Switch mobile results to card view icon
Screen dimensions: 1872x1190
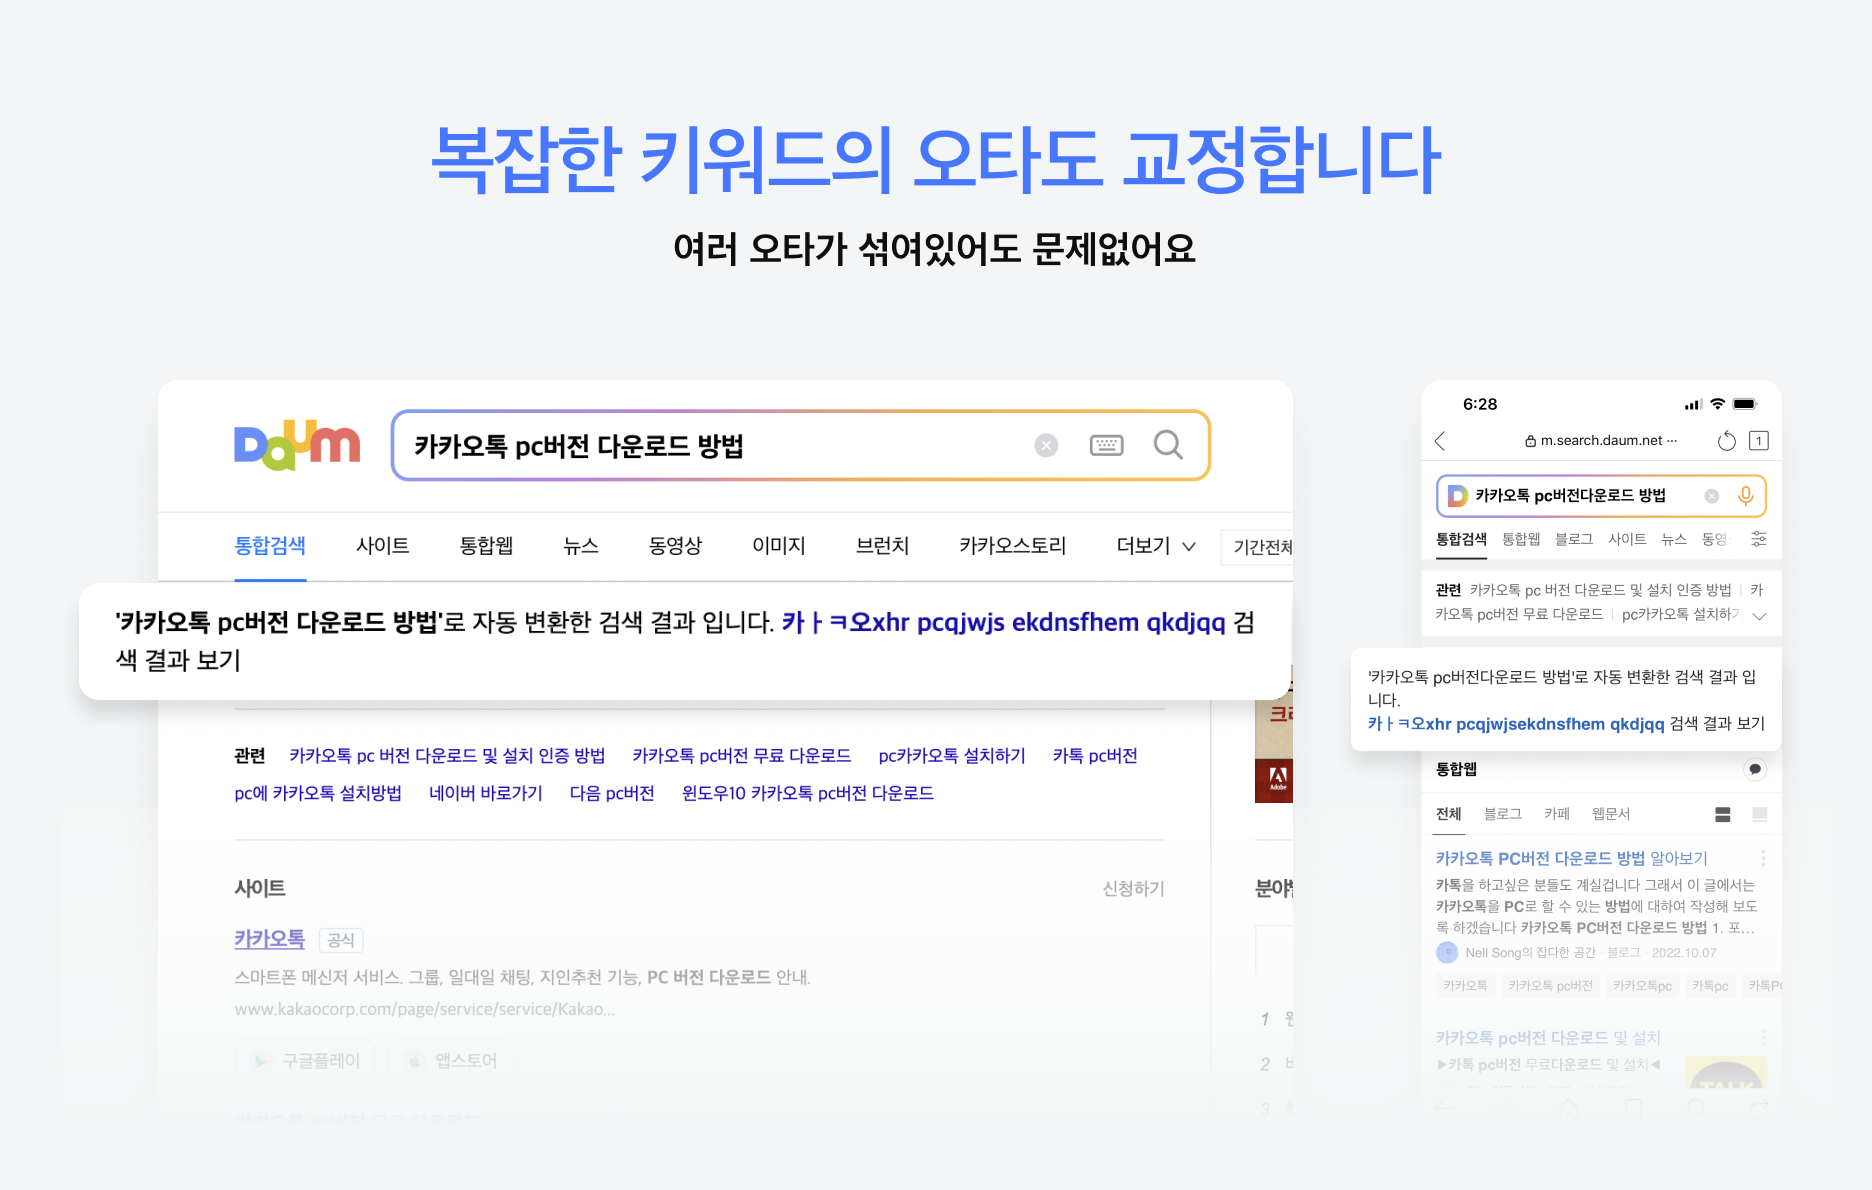(x=1759, y=815)
